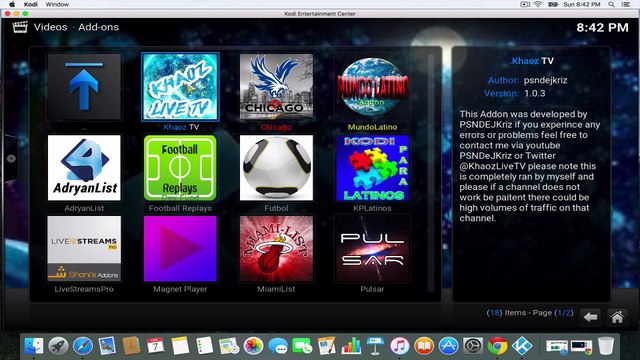Open the parent folder up-arrow tile
The height and width of the screenshot is (360, 640).
pos(84,87)
